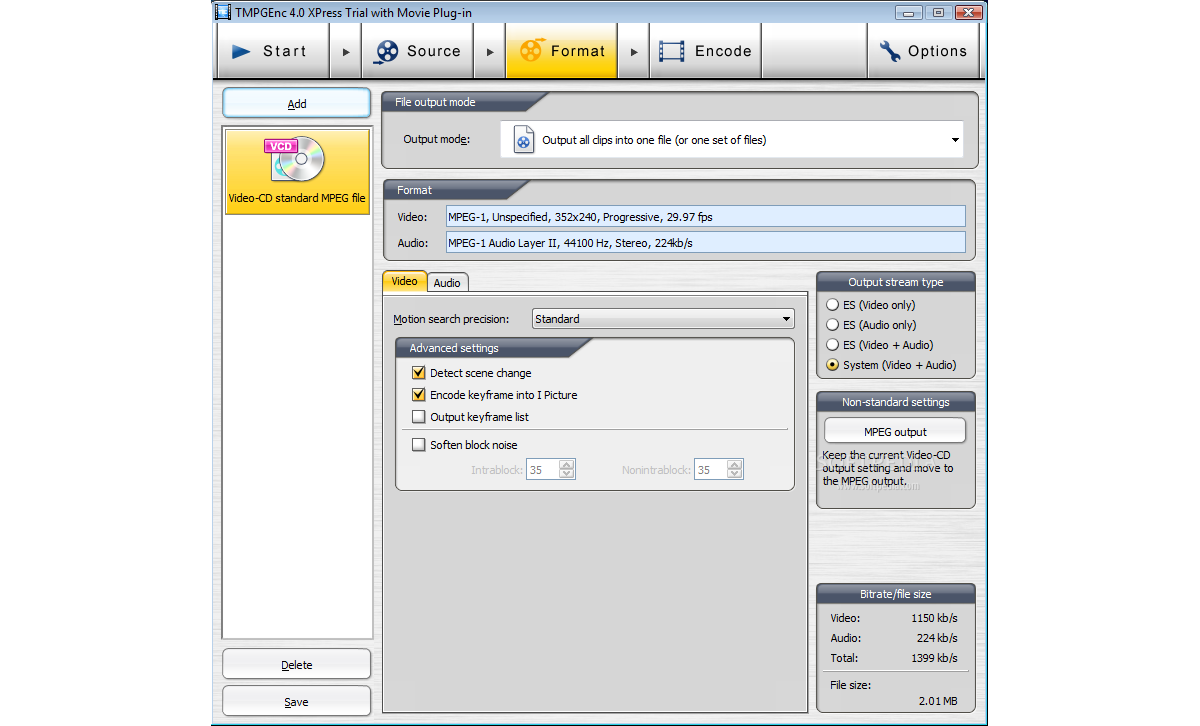This screenshot has width=1200, height=726.
Task: Go to the Start stage
Action: point(273,51)
